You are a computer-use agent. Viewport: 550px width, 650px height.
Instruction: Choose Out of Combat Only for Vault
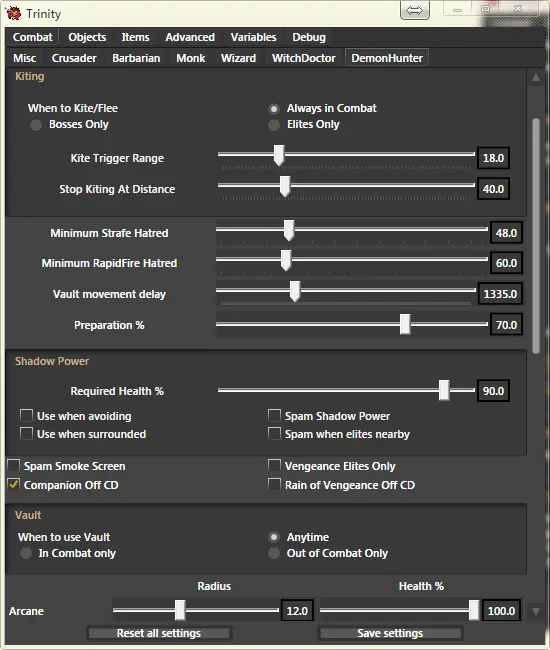274,553
